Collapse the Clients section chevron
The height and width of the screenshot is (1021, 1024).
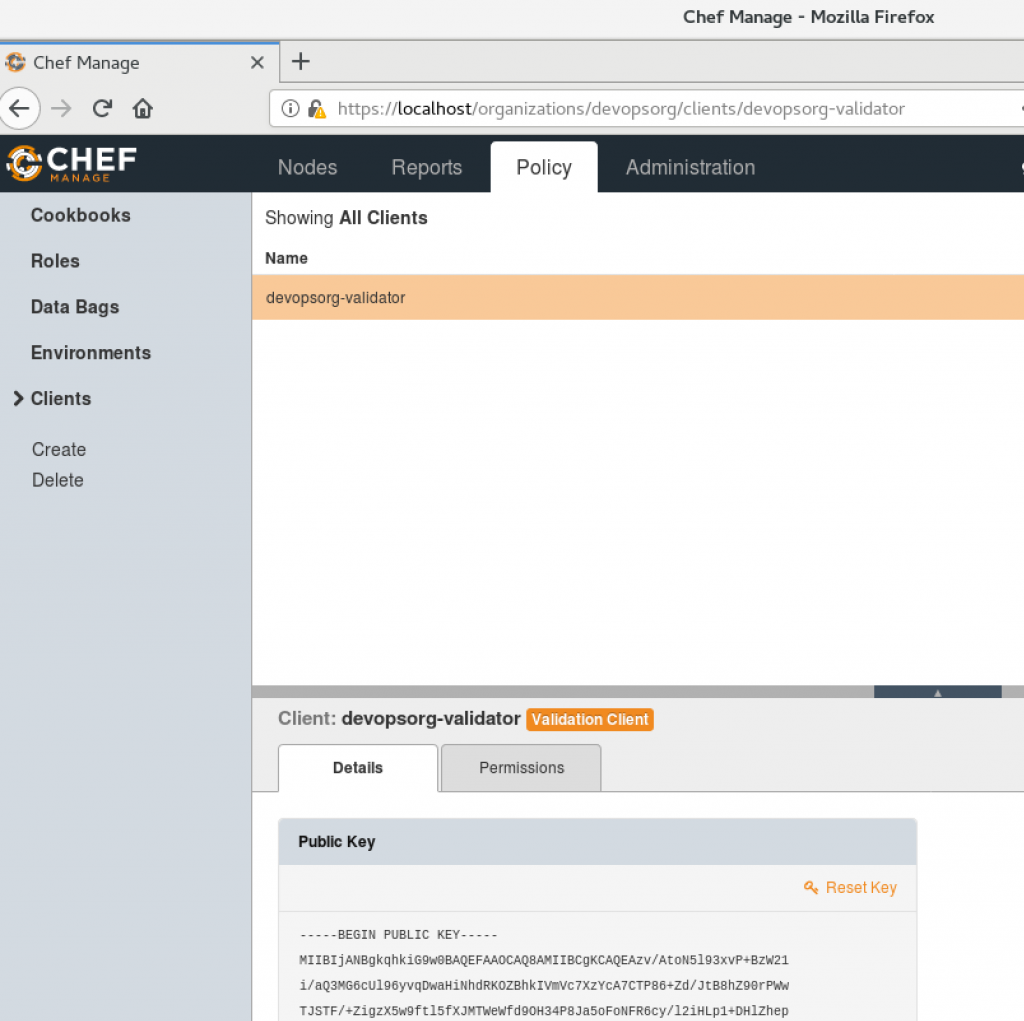pyautogui.click(x=18, y=398)
